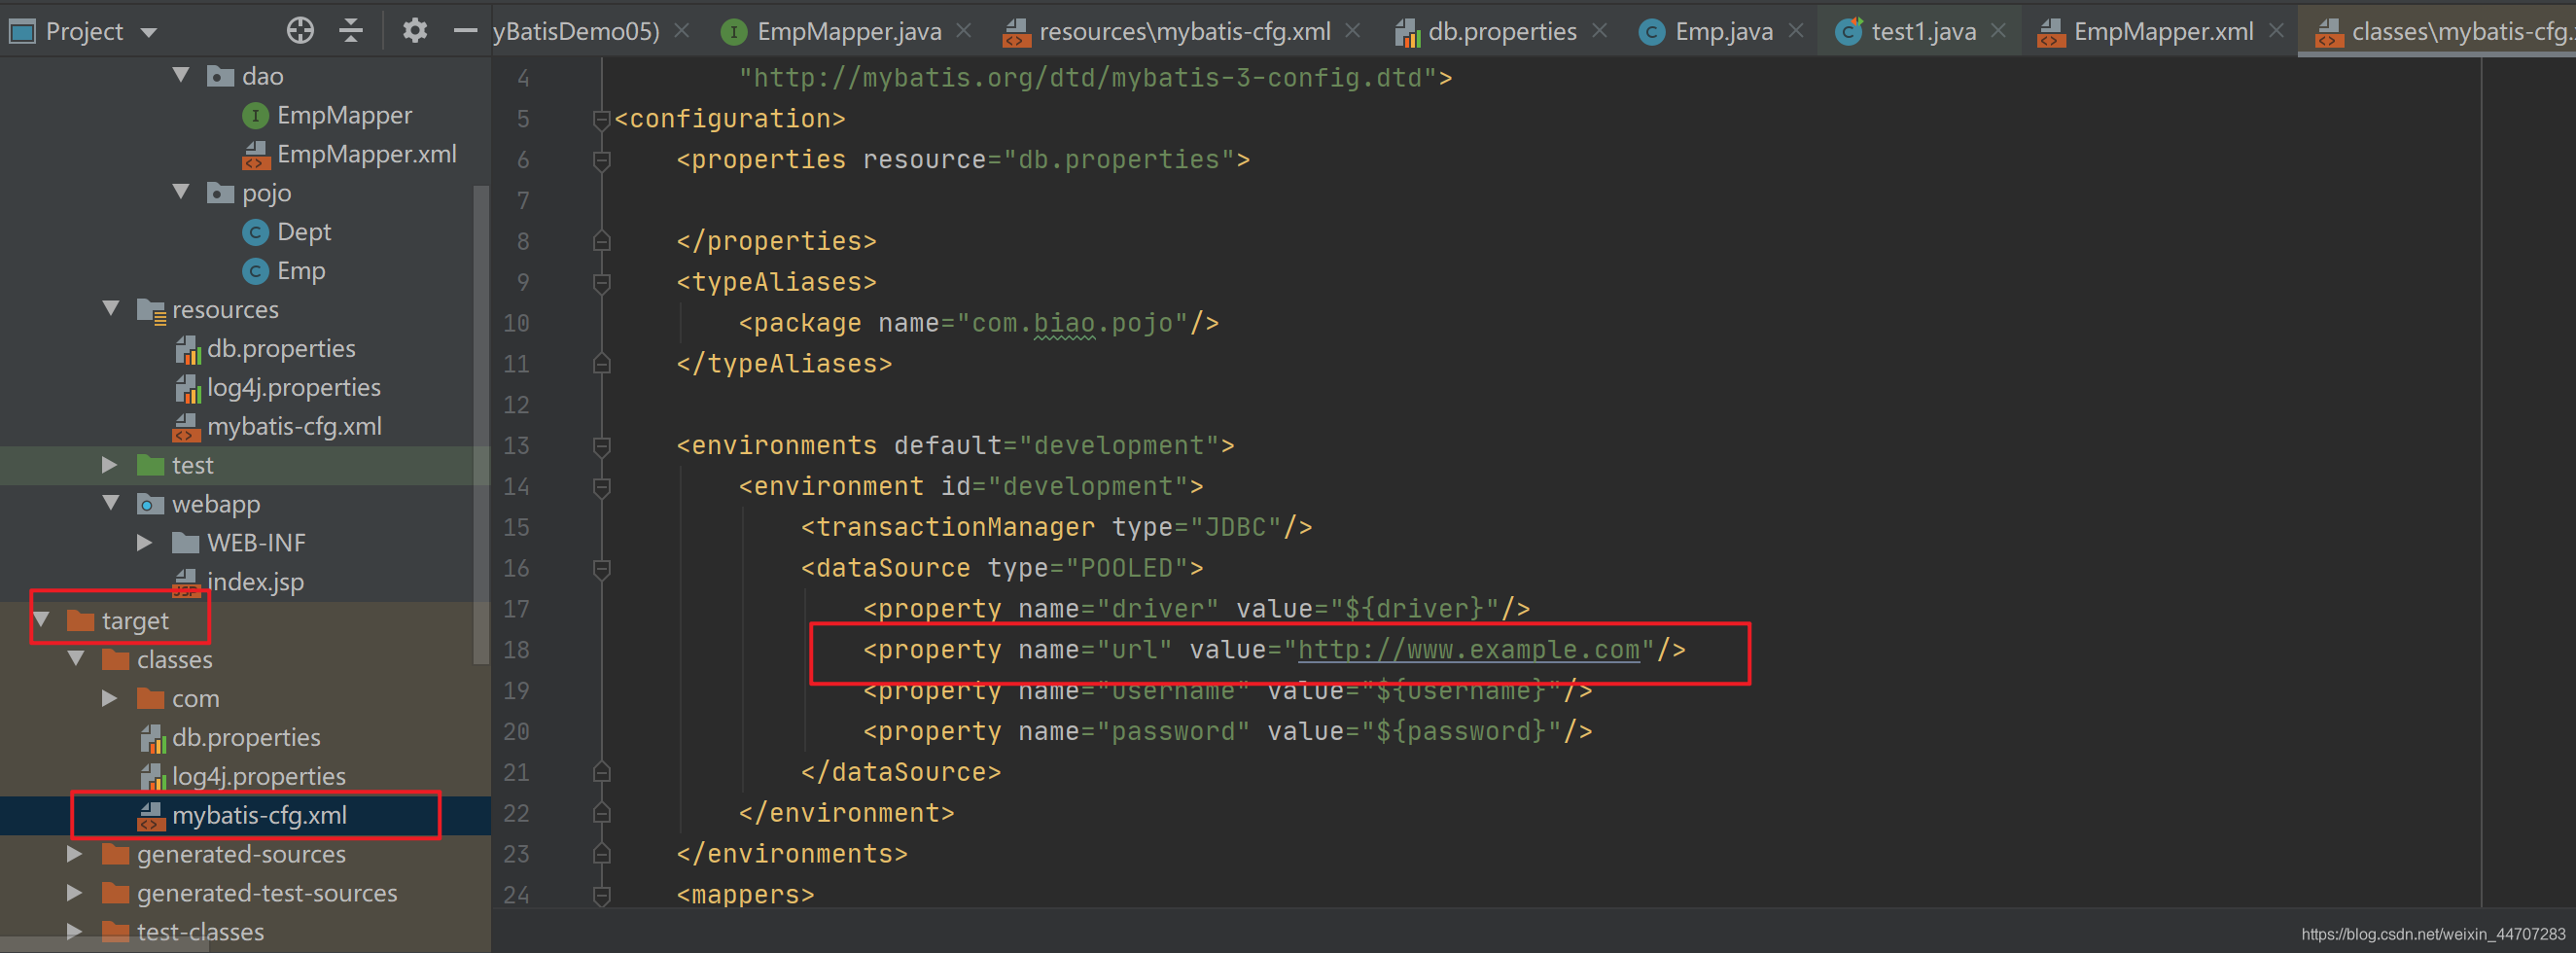Fold environments block at line 13
Image resolution: width=2576 pixels, height=953 pixels.
(x=602, y=446)
